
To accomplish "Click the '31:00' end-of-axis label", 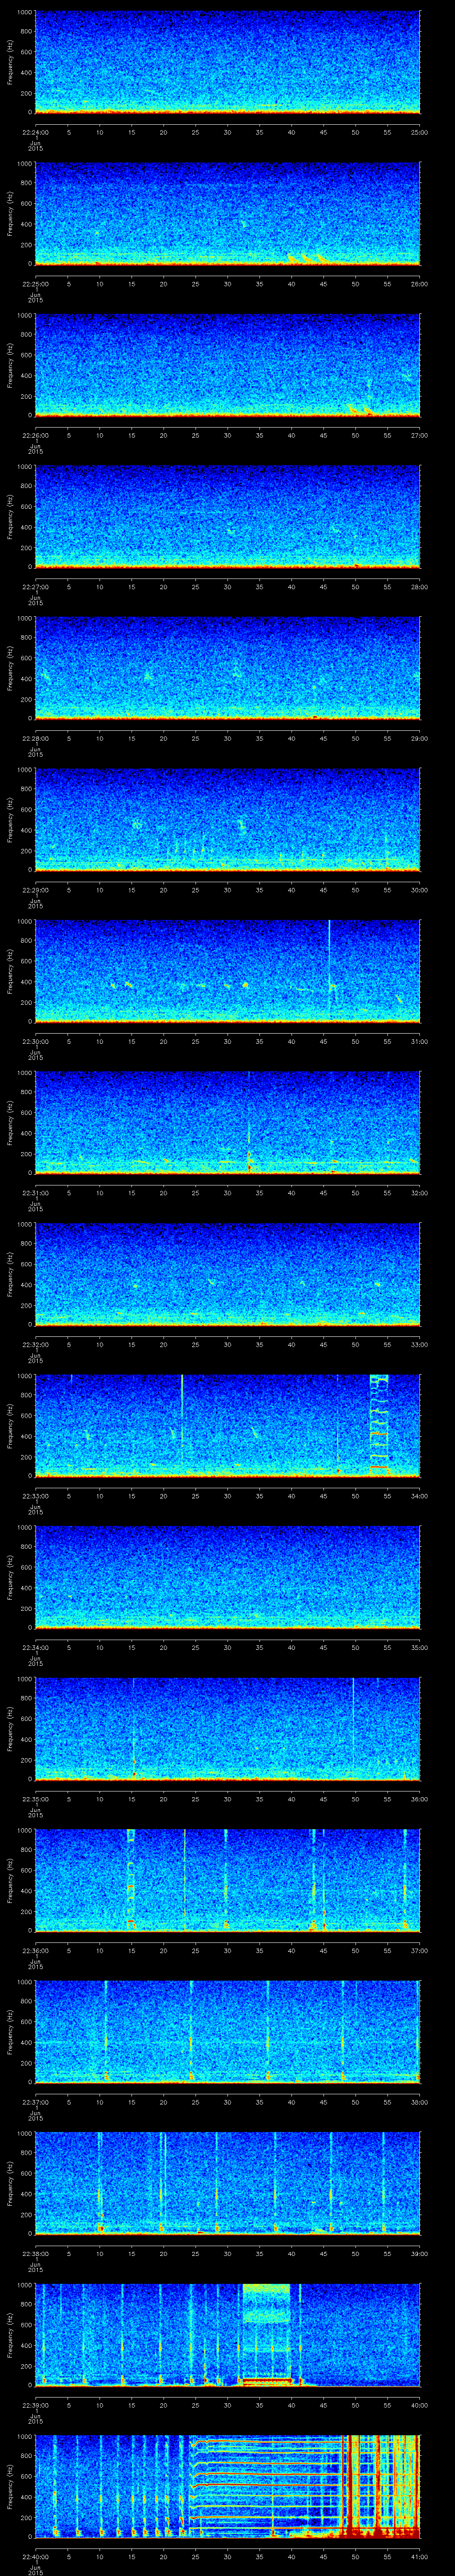I will click(420, 1041).
